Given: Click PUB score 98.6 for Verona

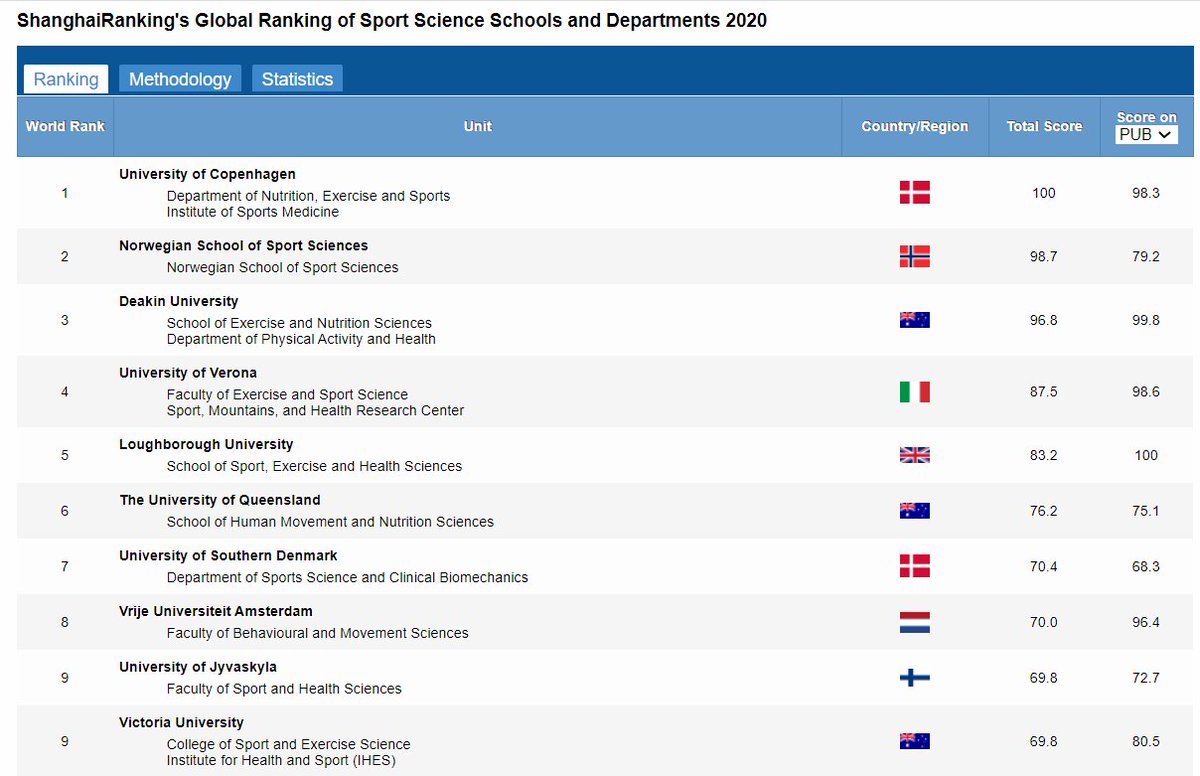Looking at the screenshot, I should 1146,392.
